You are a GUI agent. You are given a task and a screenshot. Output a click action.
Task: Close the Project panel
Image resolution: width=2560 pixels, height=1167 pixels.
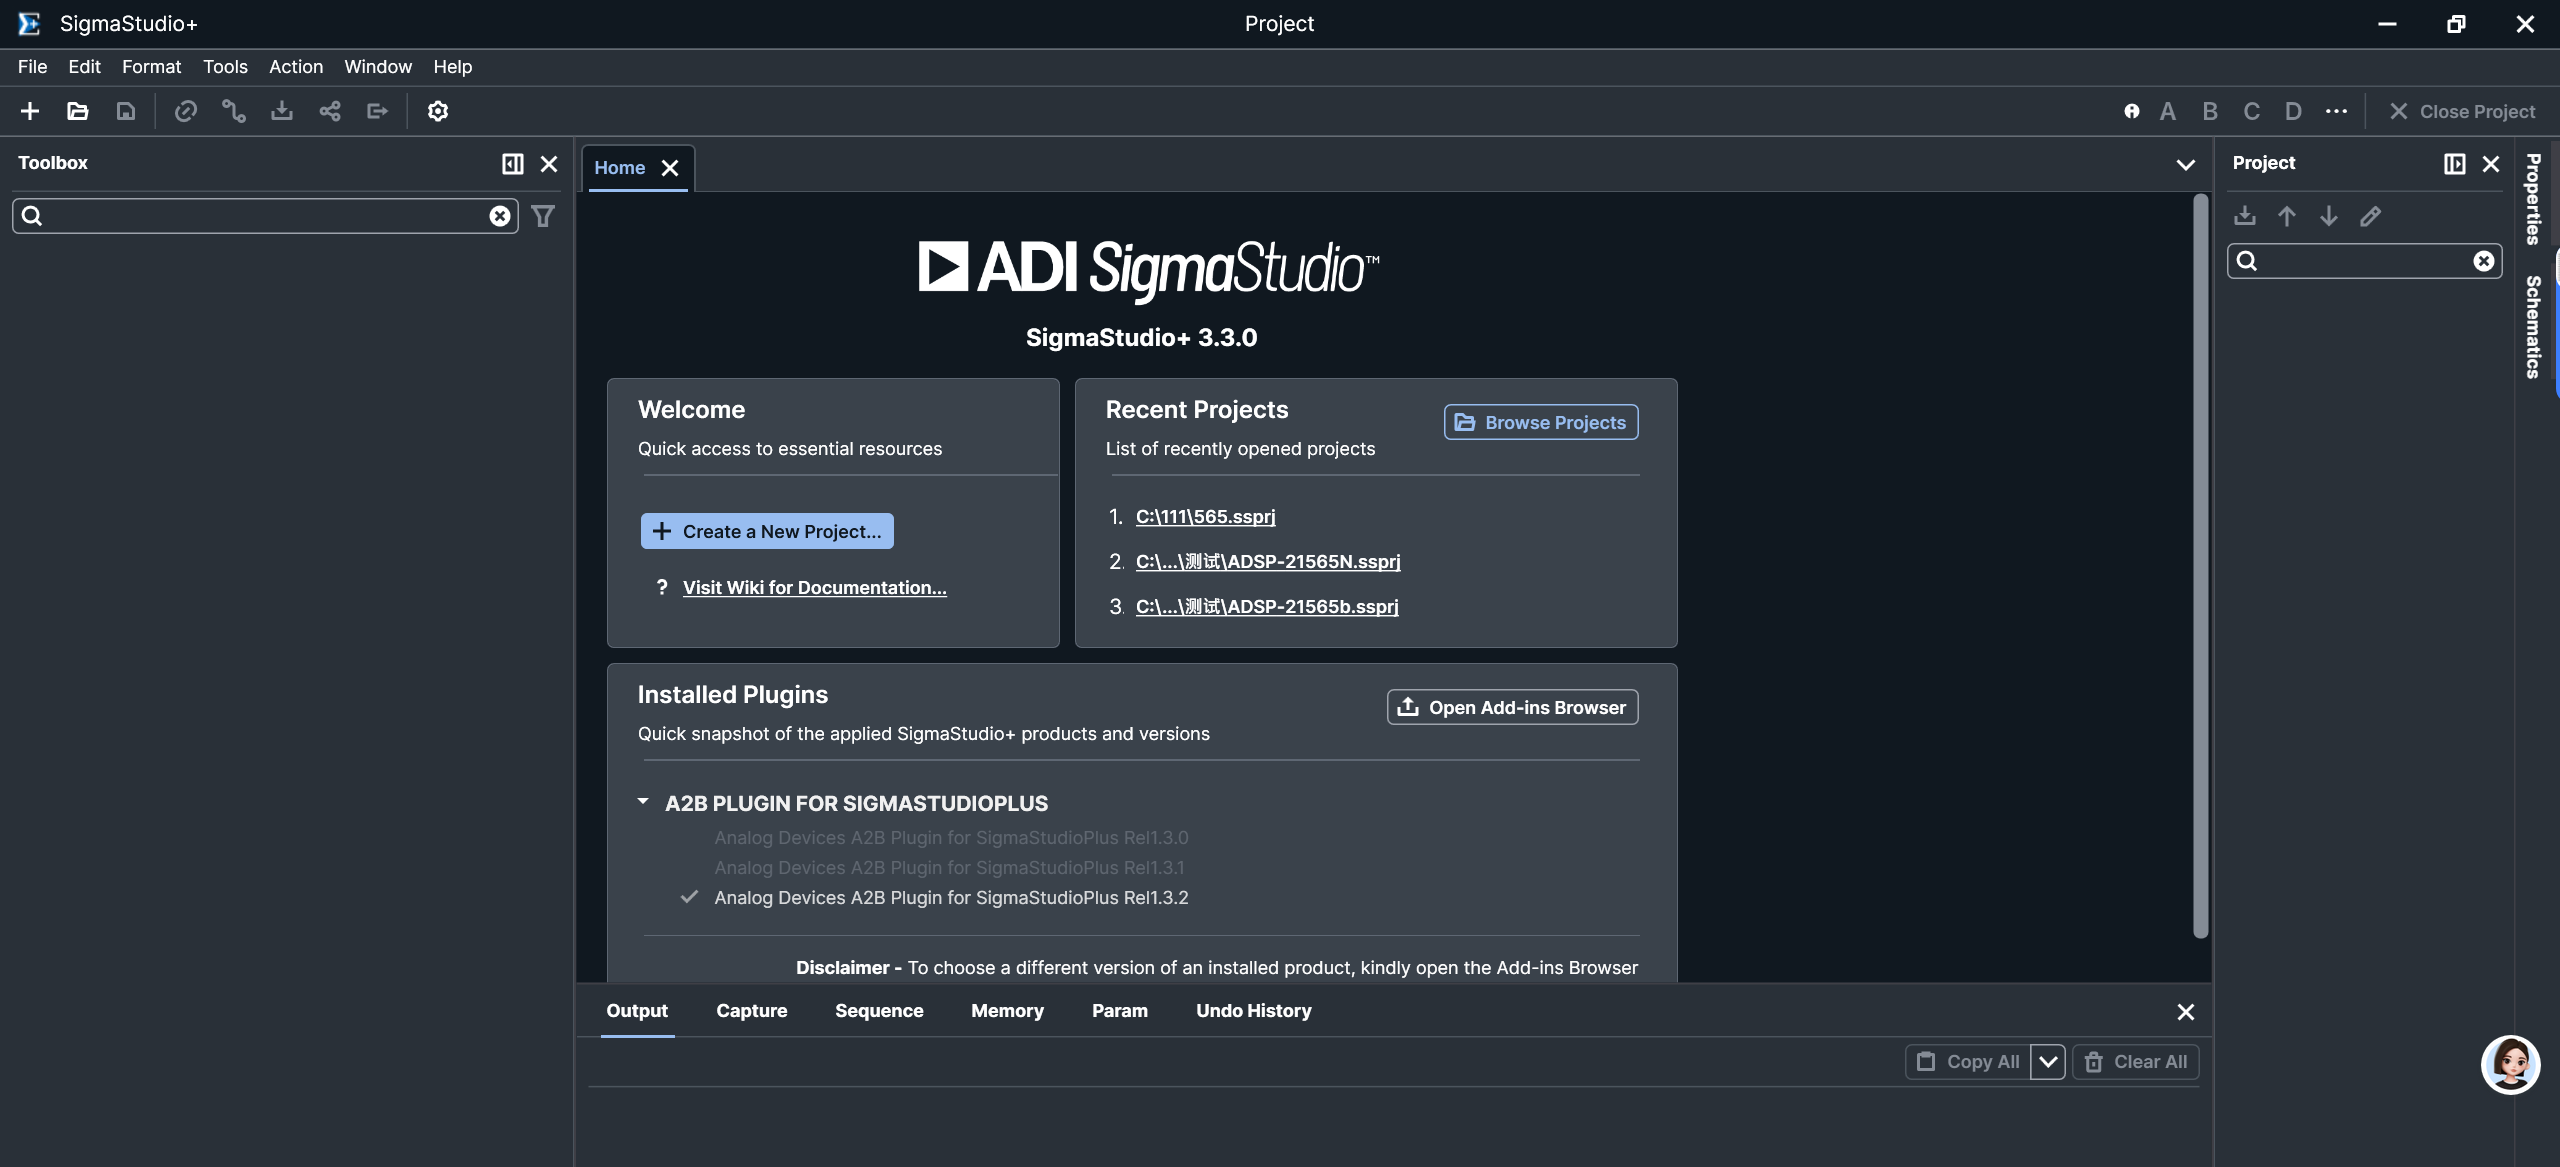click(x=2491, y=163)
